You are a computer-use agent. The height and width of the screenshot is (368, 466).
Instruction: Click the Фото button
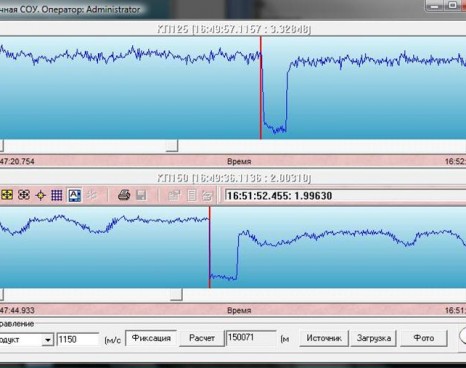click(x=424, y=338)
